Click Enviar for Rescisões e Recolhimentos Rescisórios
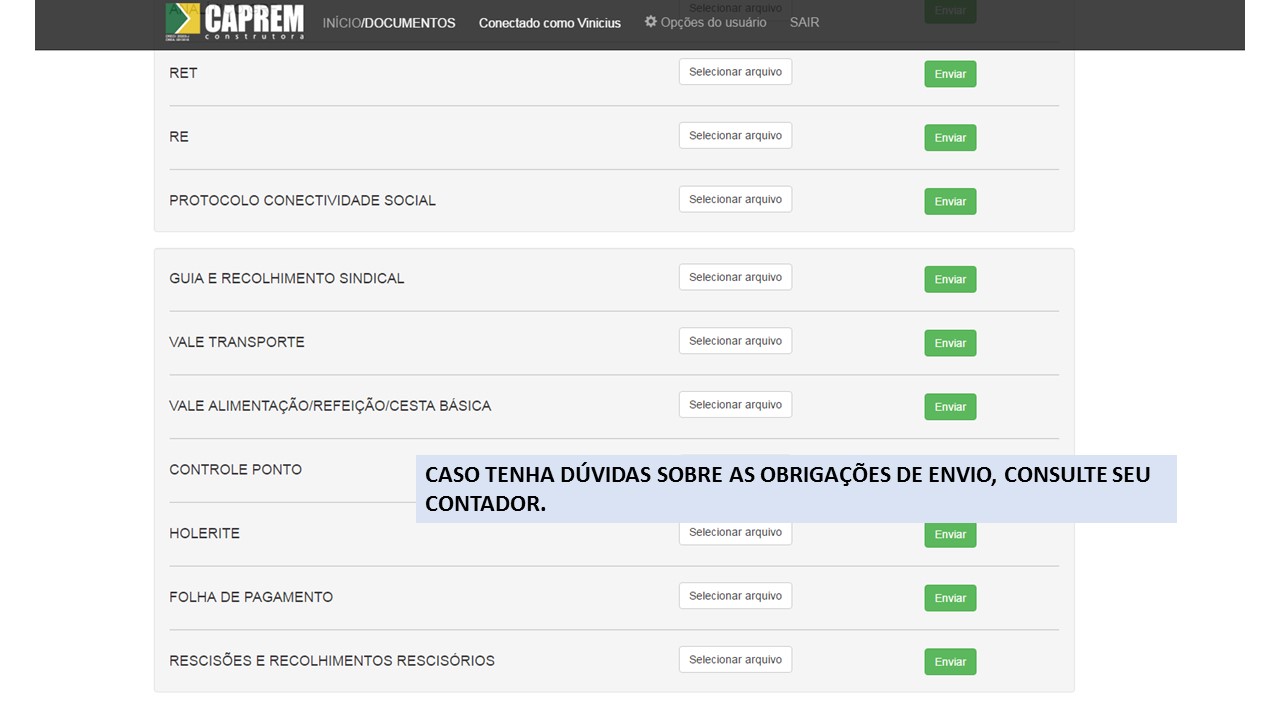 (x=950, y=662)
